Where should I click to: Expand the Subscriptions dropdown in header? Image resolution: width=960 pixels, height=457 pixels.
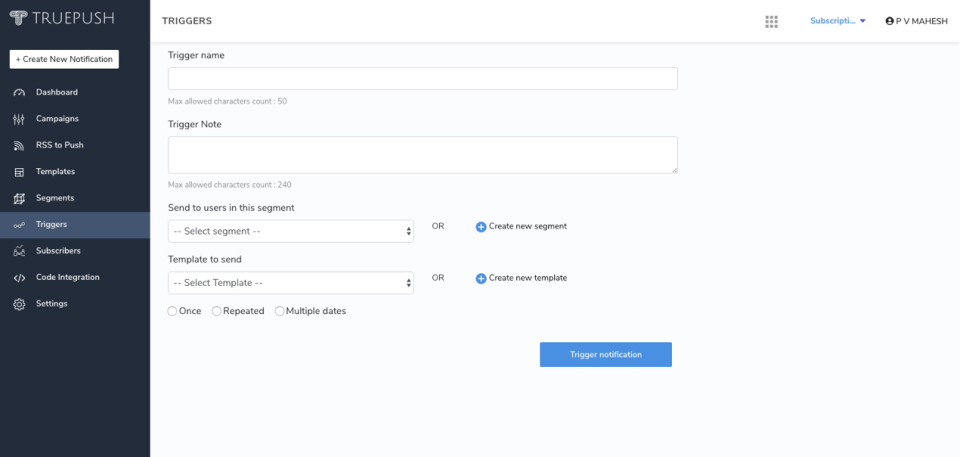tap(837, 21)
